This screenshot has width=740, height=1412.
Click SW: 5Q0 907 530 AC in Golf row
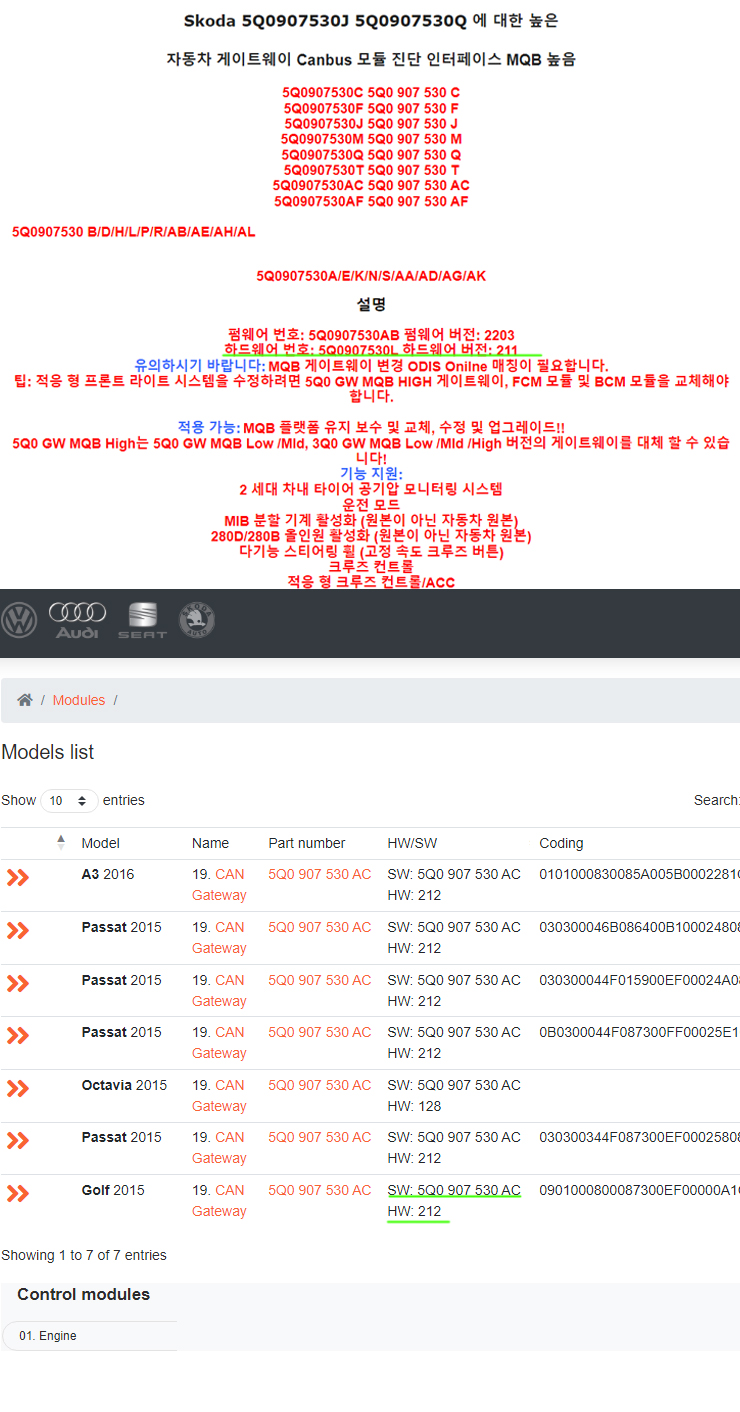point(454,1190)
